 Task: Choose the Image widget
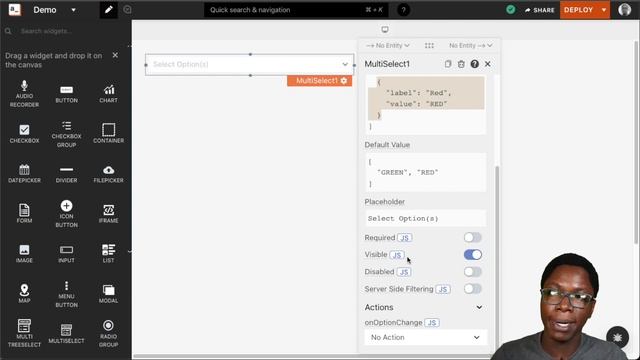pyautogui.click(x=24, y=253)
